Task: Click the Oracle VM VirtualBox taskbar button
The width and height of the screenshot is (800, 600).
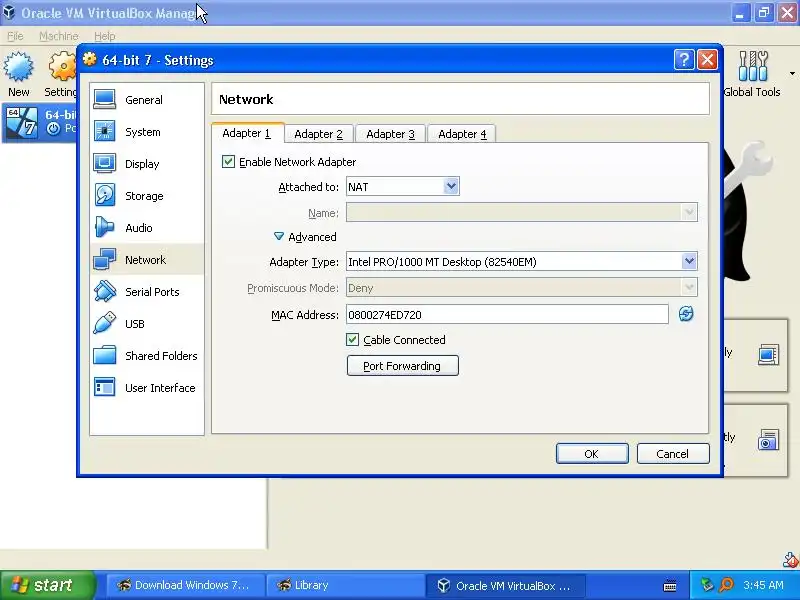Action: 505,585
